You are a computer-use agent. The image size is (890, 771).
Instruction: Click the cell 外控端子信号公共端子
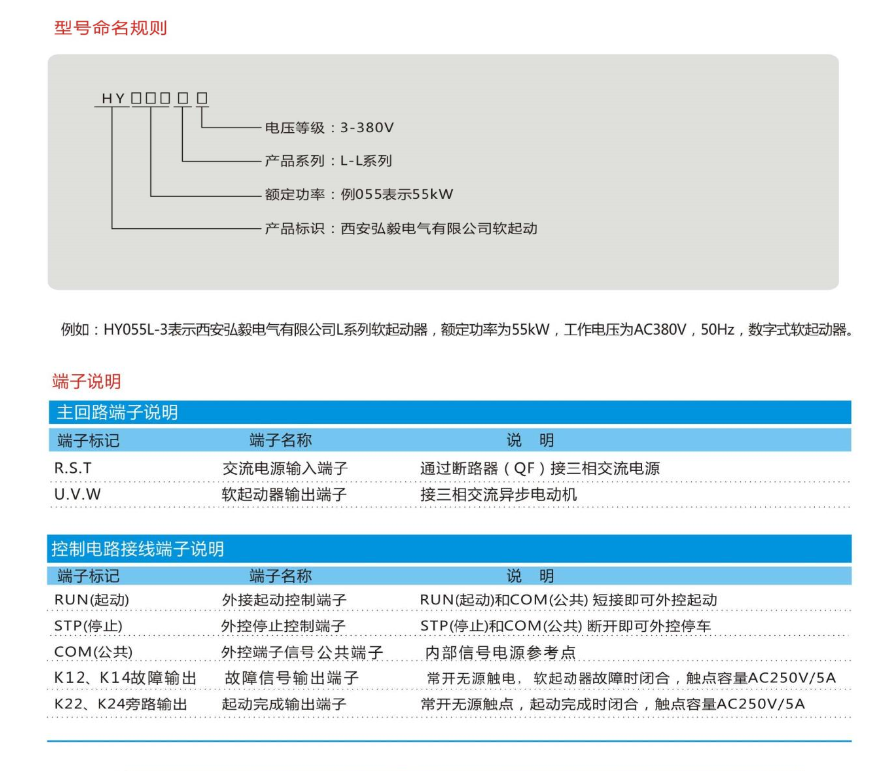[x=302, y=652]
